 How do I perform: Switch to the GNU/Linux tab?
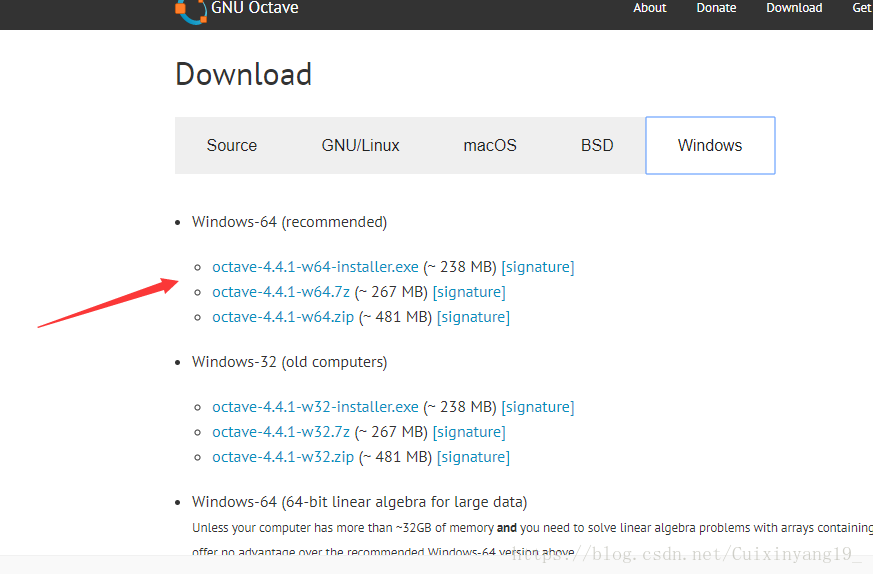pos(360,145)
